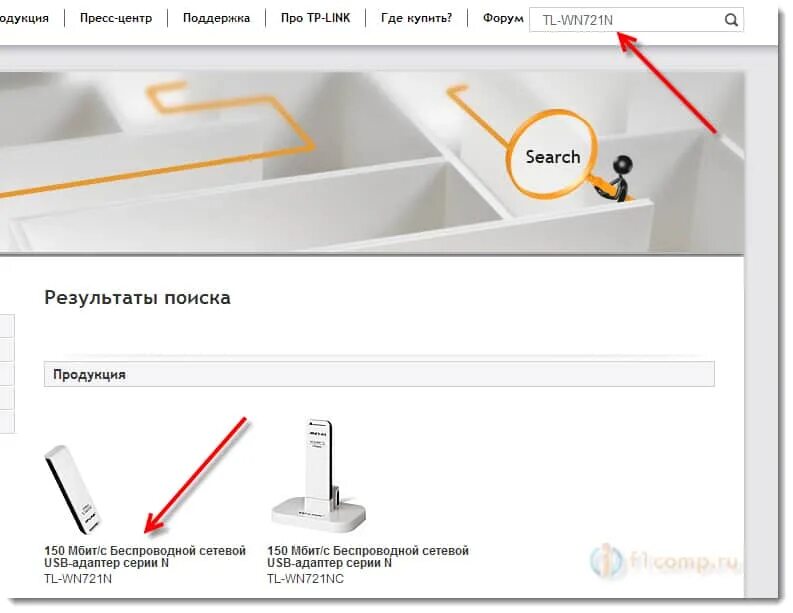Viewport: 793px width, 613px height.
Task: Open the Поддержка menu item
Action: point(216,18)
